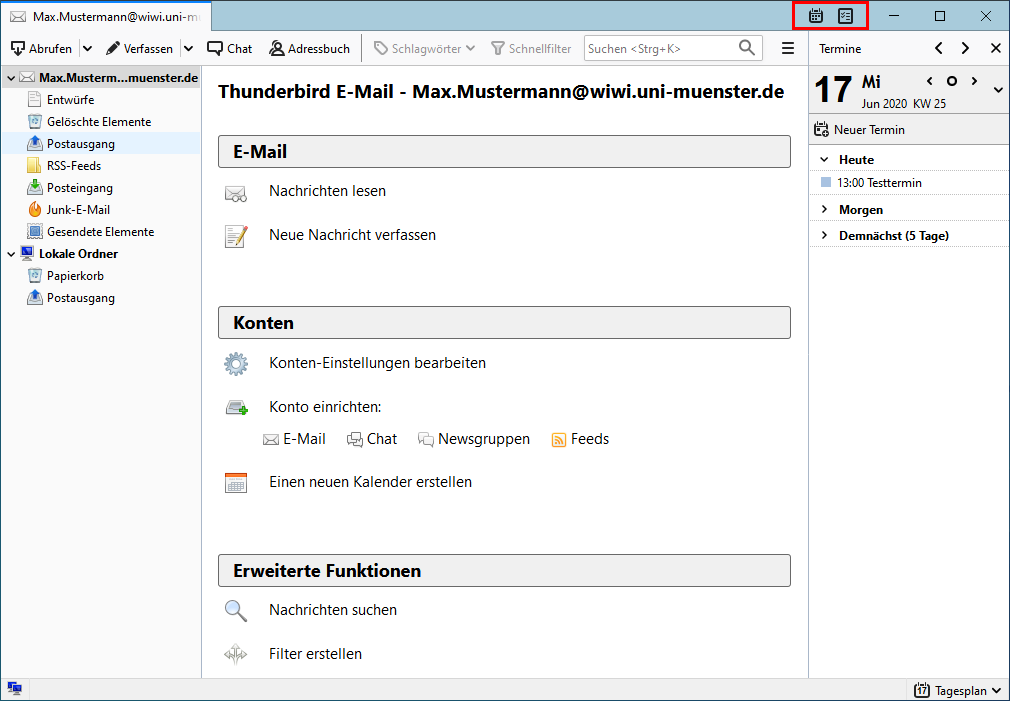Select Postausgang under Lokale Ordner

pos(81,298)
